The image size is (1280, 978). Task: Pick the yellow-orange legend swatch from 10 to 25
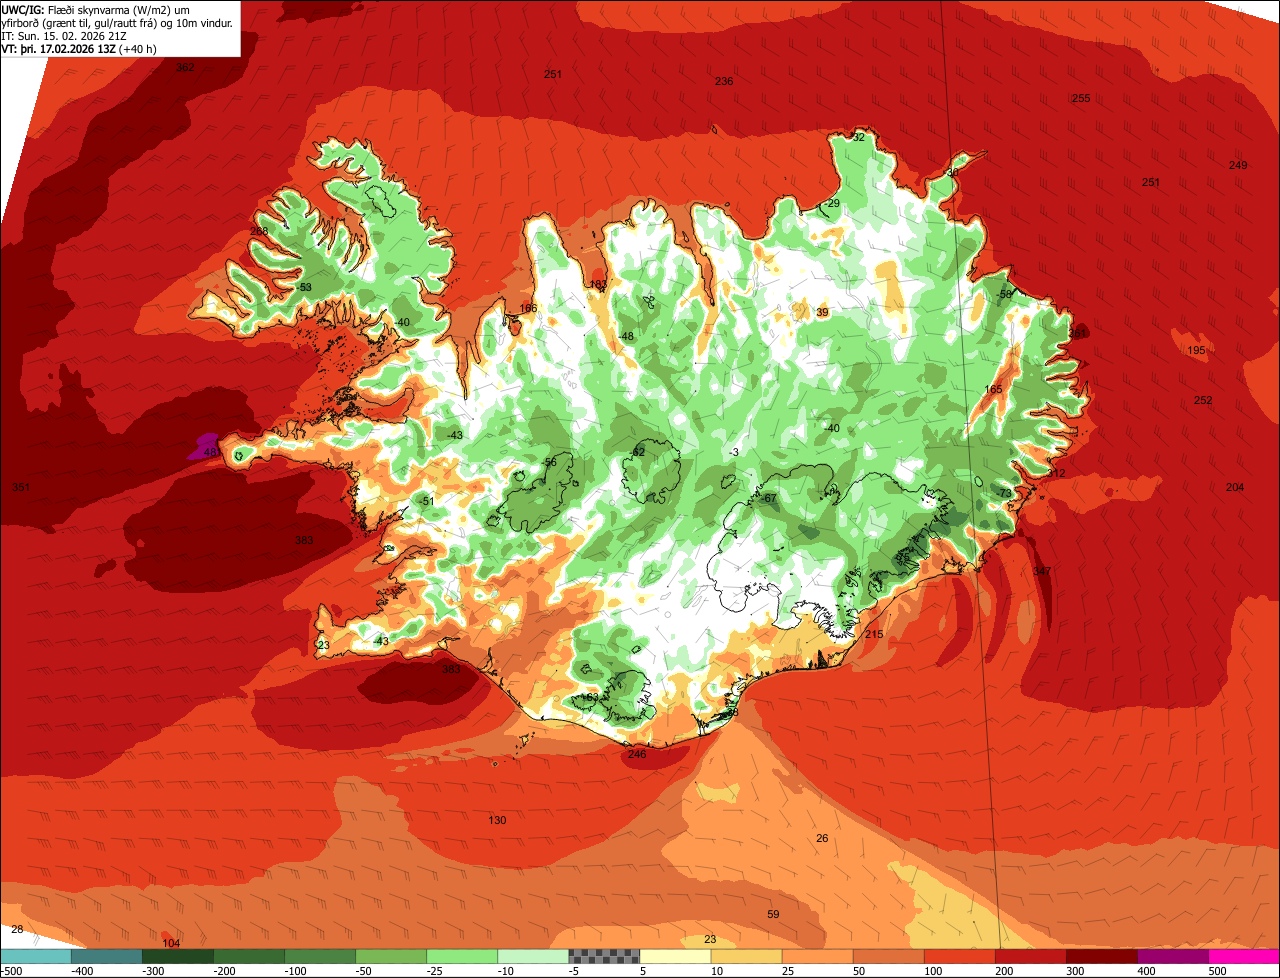click(x=746, y=956)
